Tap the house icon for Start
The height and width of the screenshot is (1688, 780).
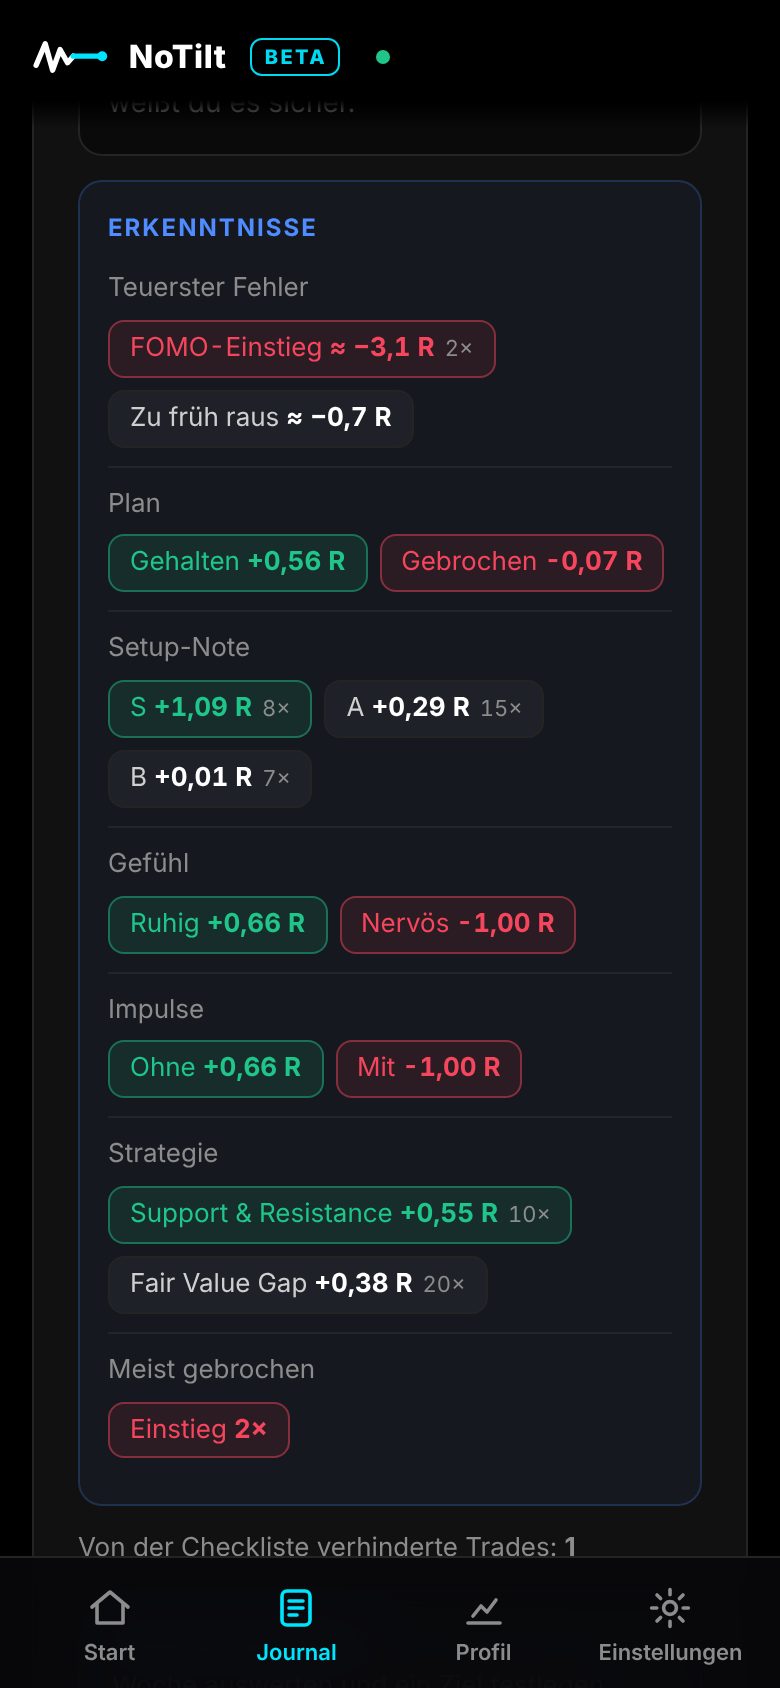[x=110, y=1608]
